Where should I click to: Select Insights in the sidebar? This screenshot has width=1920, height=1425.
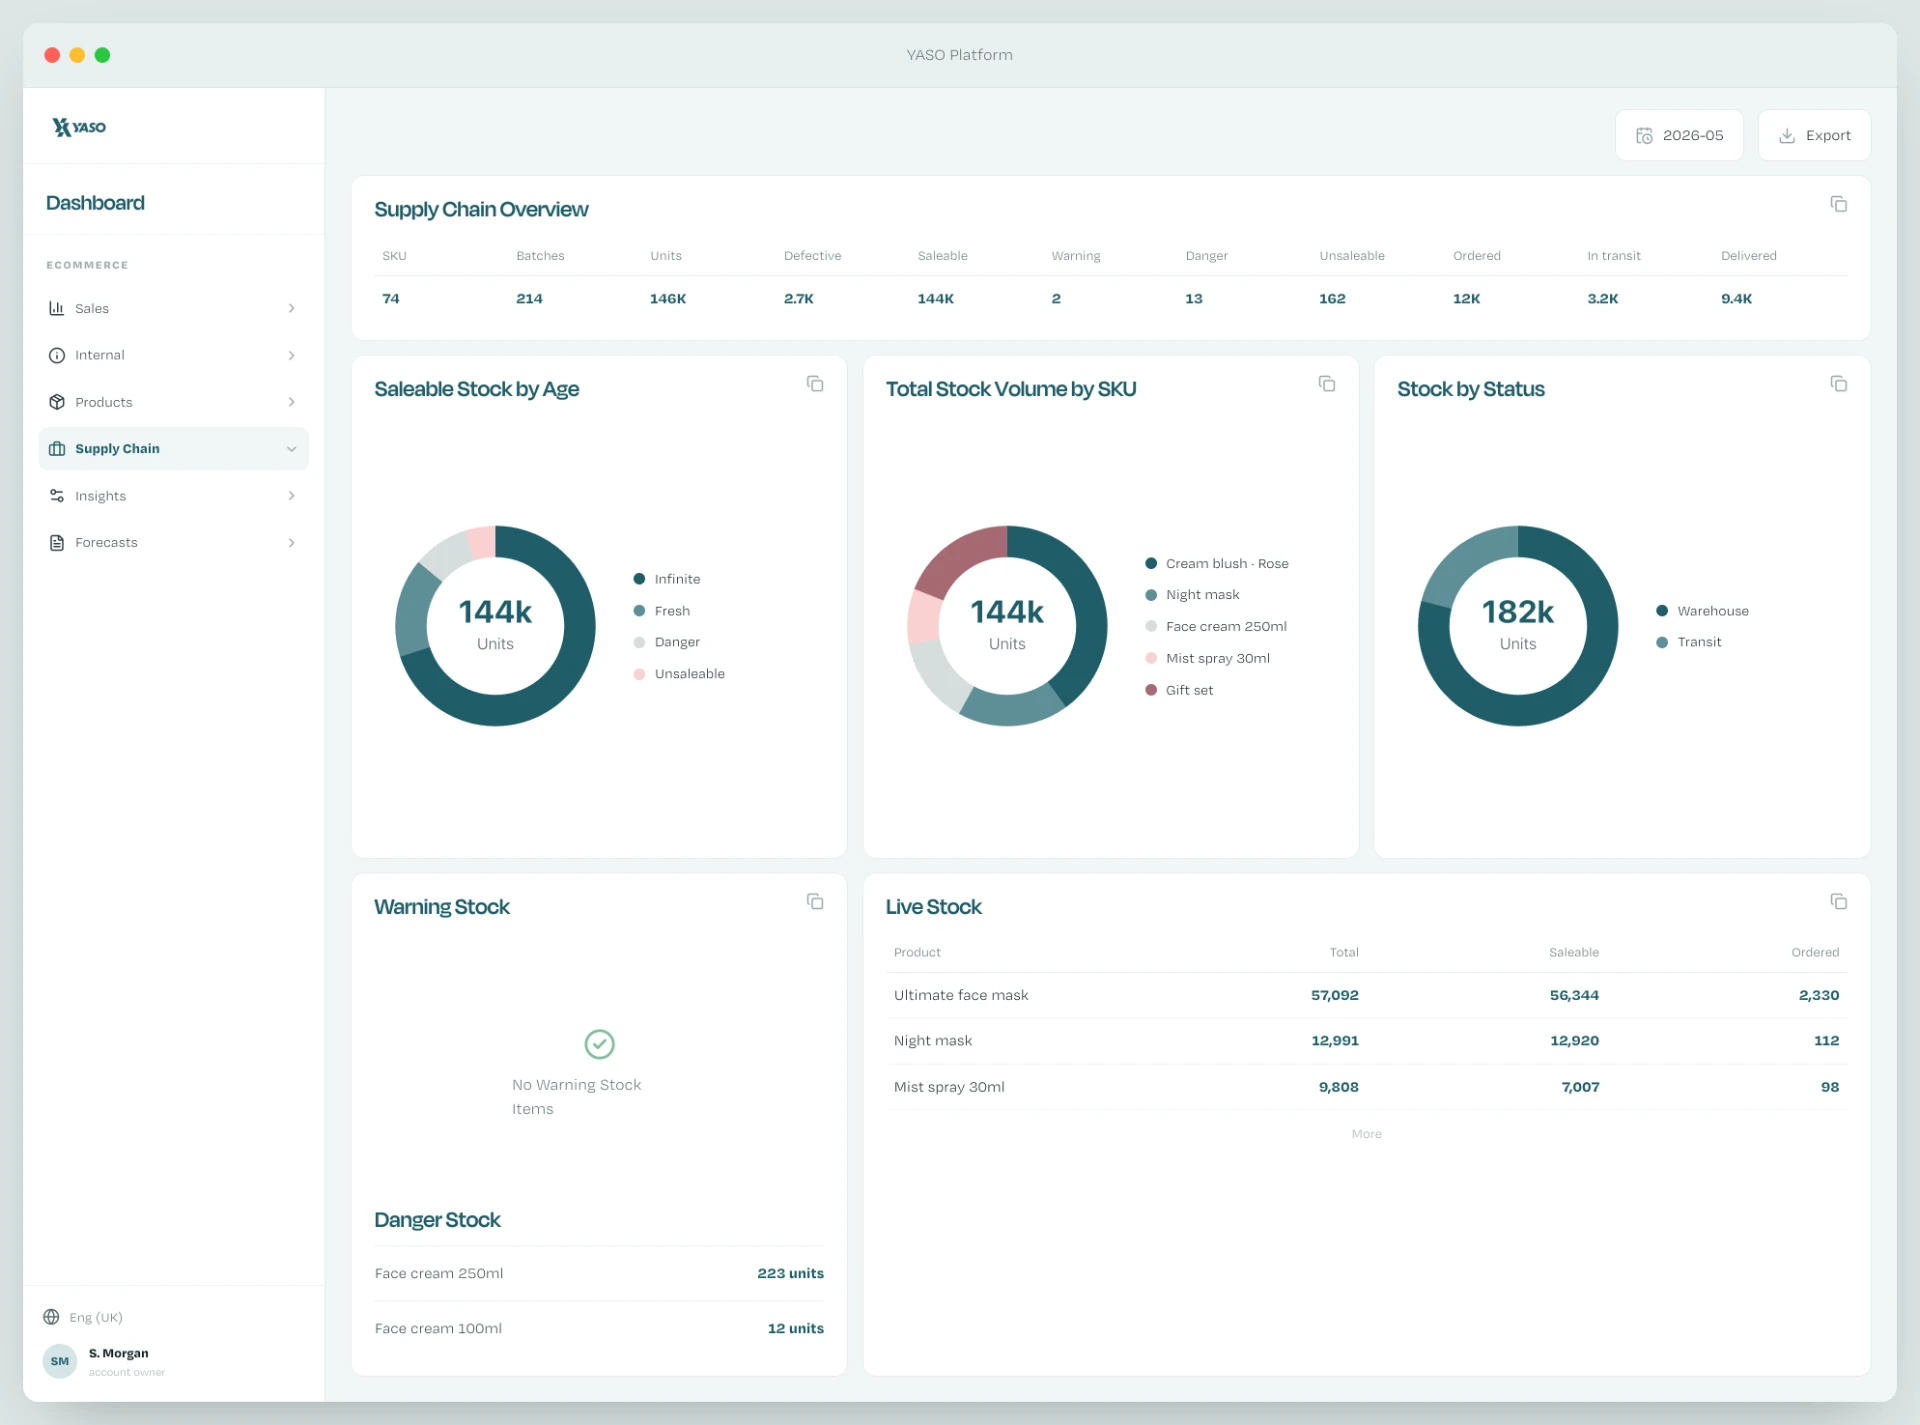(x=173, y=496)
